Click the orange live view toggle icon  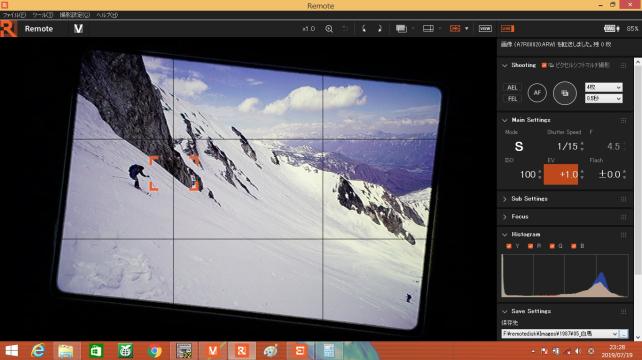pos(507,29)
